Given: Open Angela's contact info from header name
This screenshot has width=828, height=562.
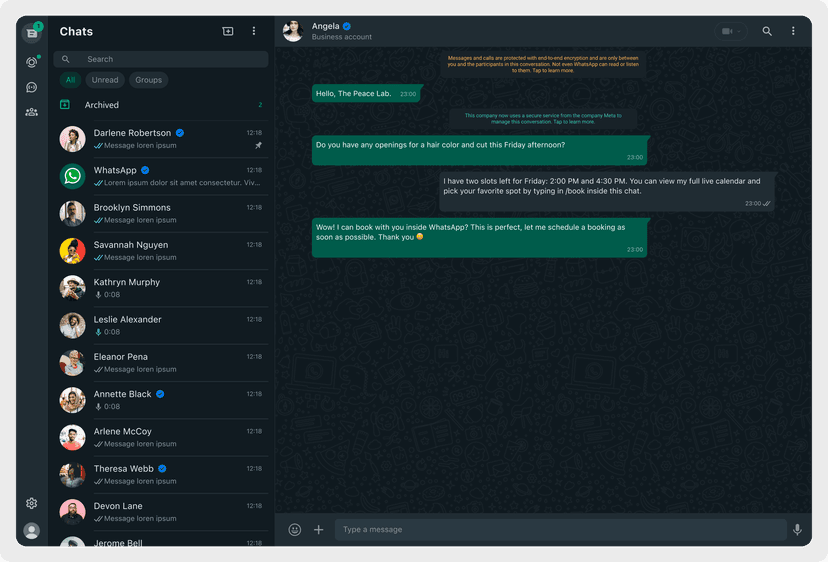Looking at the screenshot, I should pyautogui.click(x=325, y=26).
